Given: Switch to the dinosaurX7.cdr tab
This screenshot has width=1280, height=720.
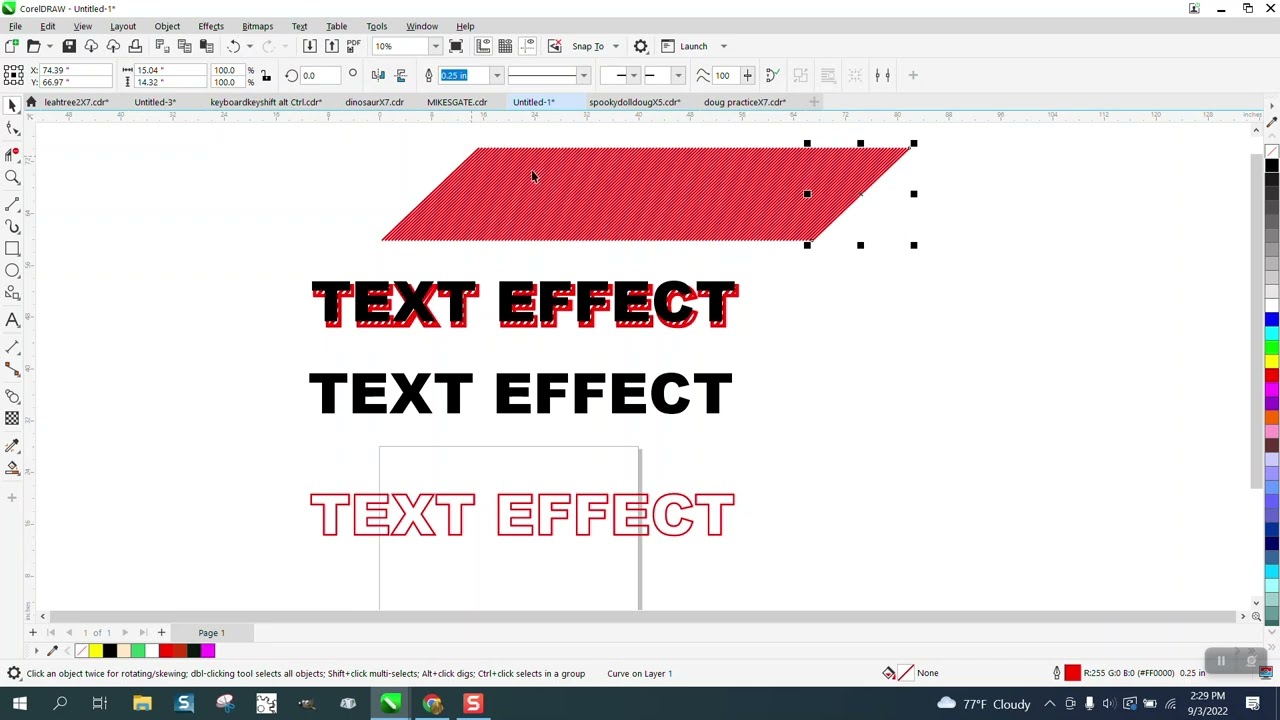Looking at the screenshot, I should [x=374, y=102].
